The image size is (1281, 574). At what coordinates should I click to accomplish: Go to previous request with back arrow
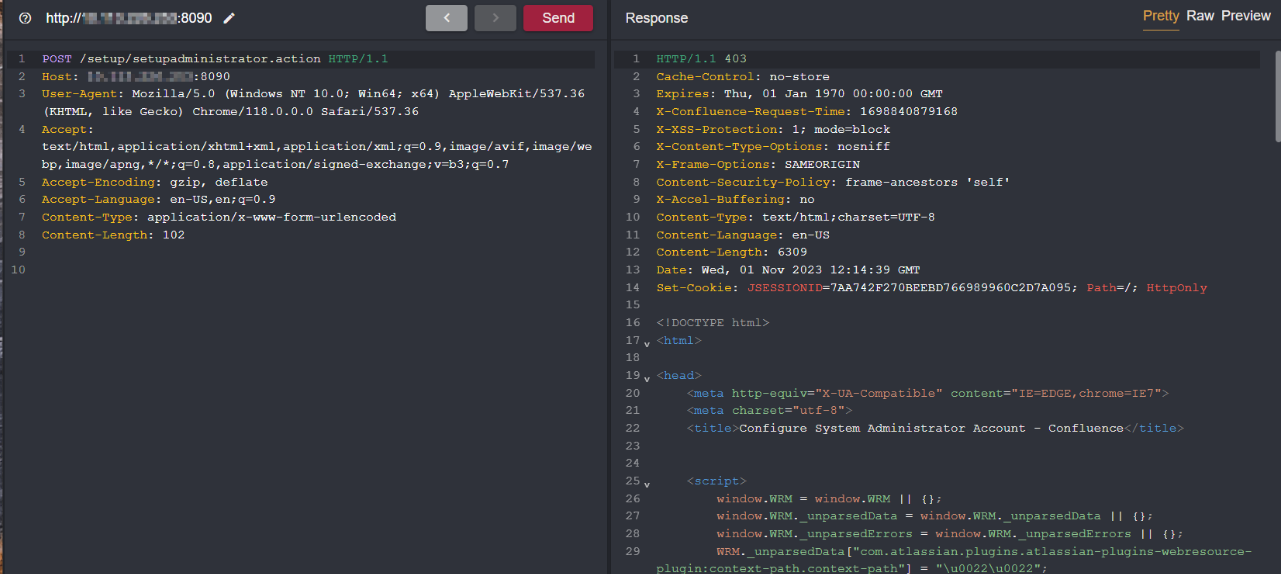pos(446,18)
